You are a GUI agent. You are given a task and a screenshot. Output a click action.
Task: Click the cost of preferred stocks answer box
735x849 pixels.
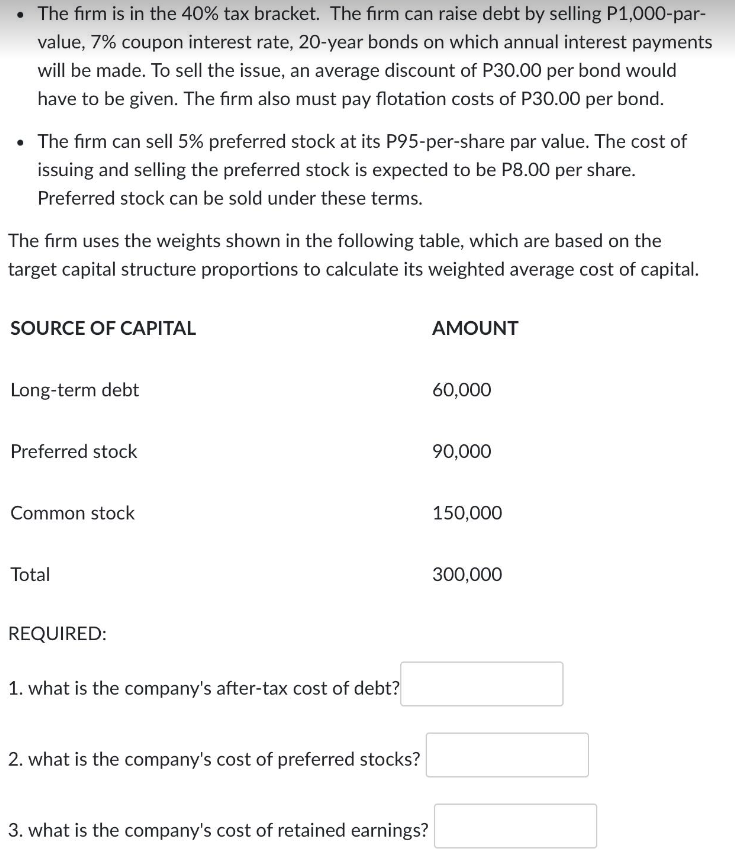(x=507, y=754)
